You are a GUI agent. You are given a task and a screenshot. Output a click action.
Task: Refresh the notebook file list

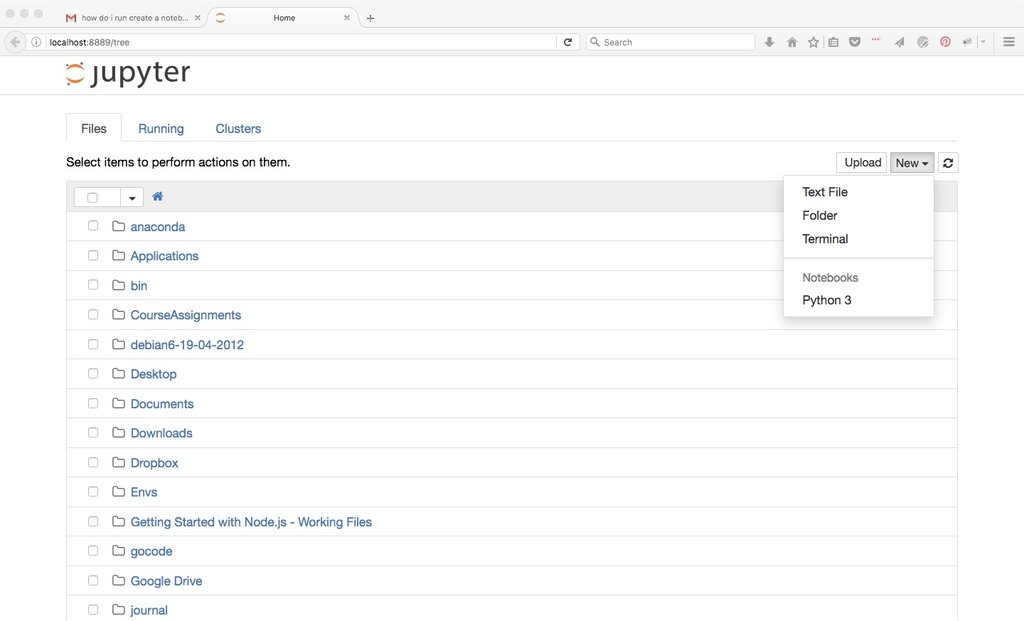tap(948, 163)
